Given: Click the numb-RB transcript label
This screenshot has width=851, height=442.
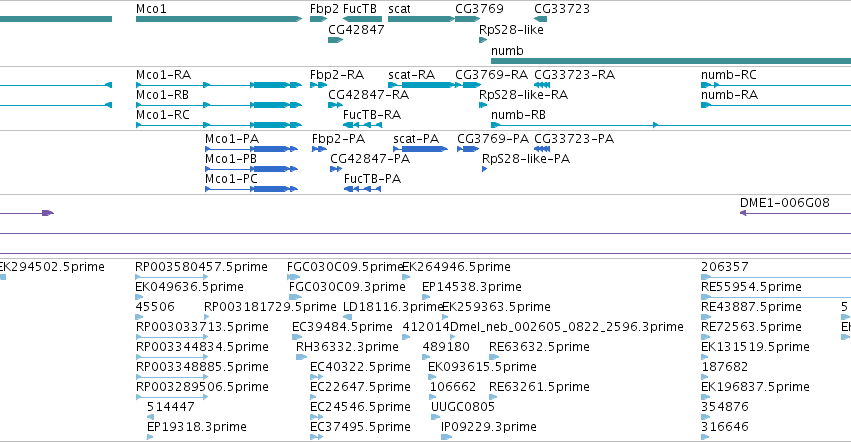Looking at the screenshot, I should point(518,115).
